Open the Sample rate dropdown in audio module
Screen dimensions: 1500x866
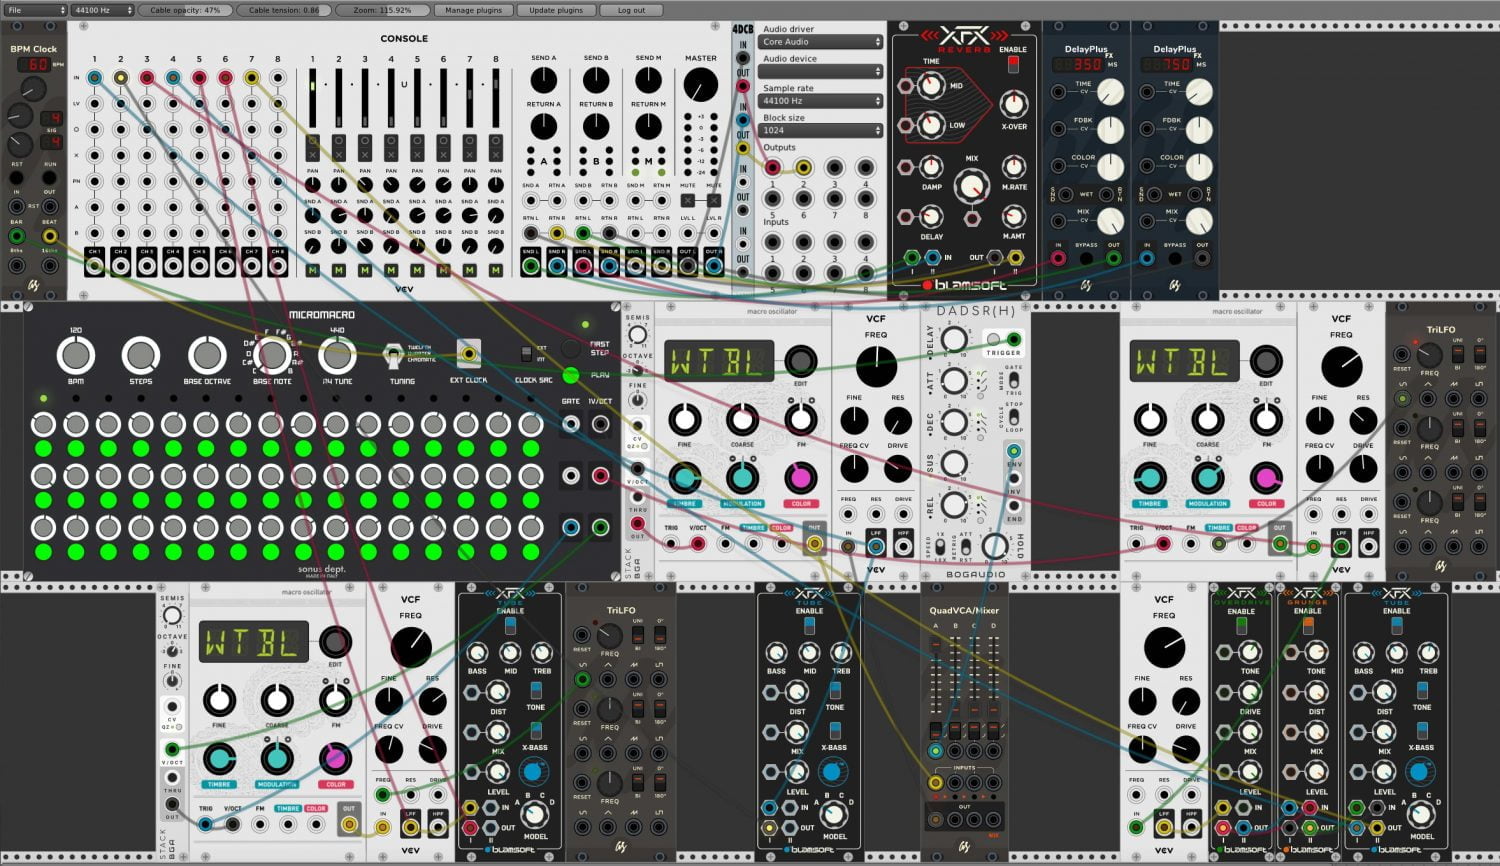(822, 101)
